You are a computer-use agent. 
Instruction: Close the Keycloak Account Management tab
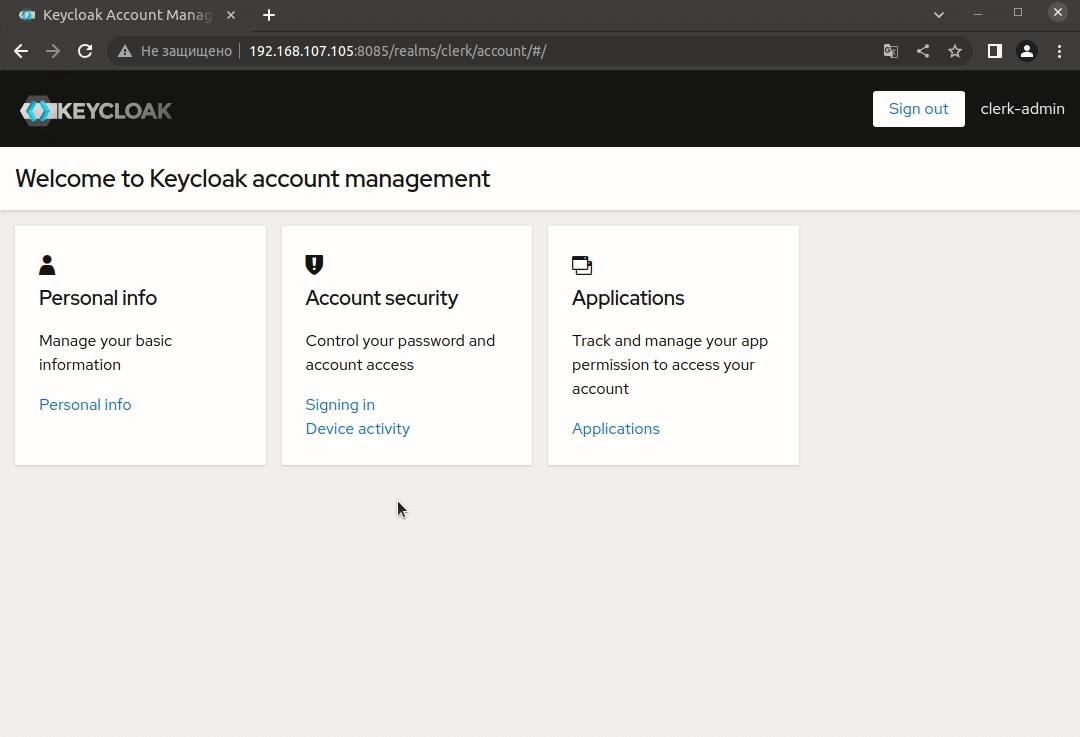coord(231,15)
